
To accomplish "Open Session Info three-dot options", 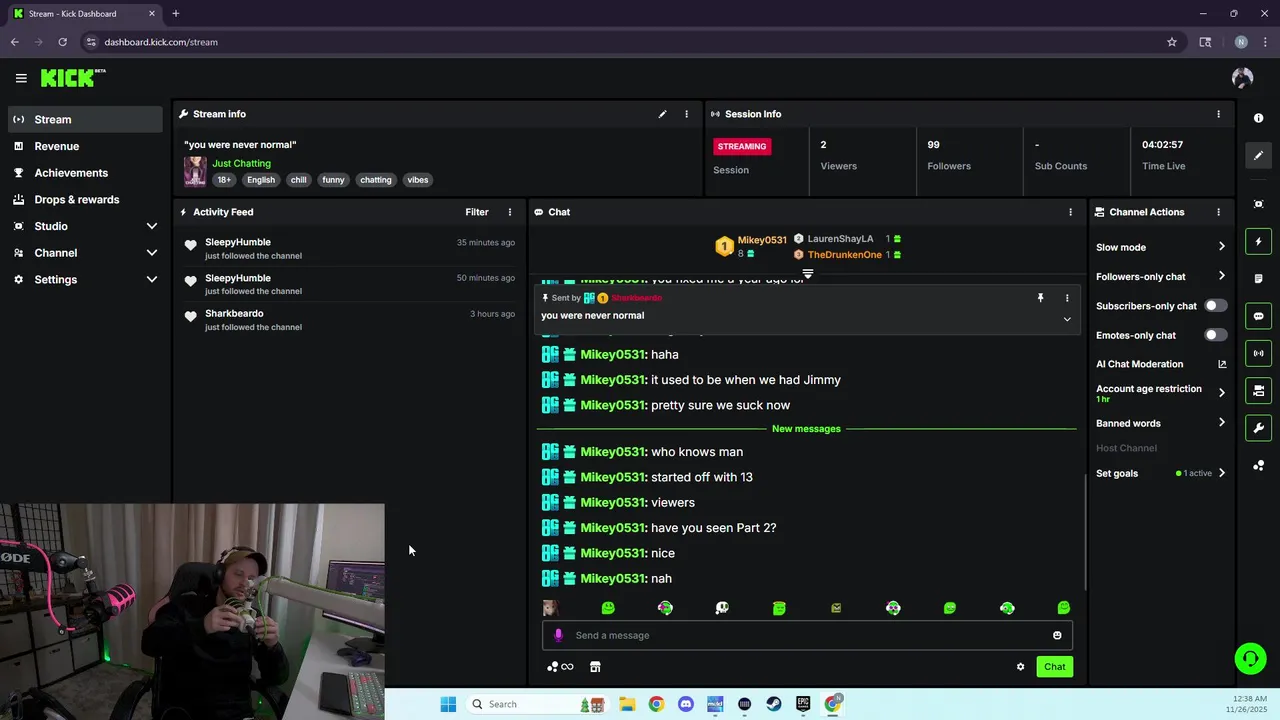I will click(x=1218, y=114).
